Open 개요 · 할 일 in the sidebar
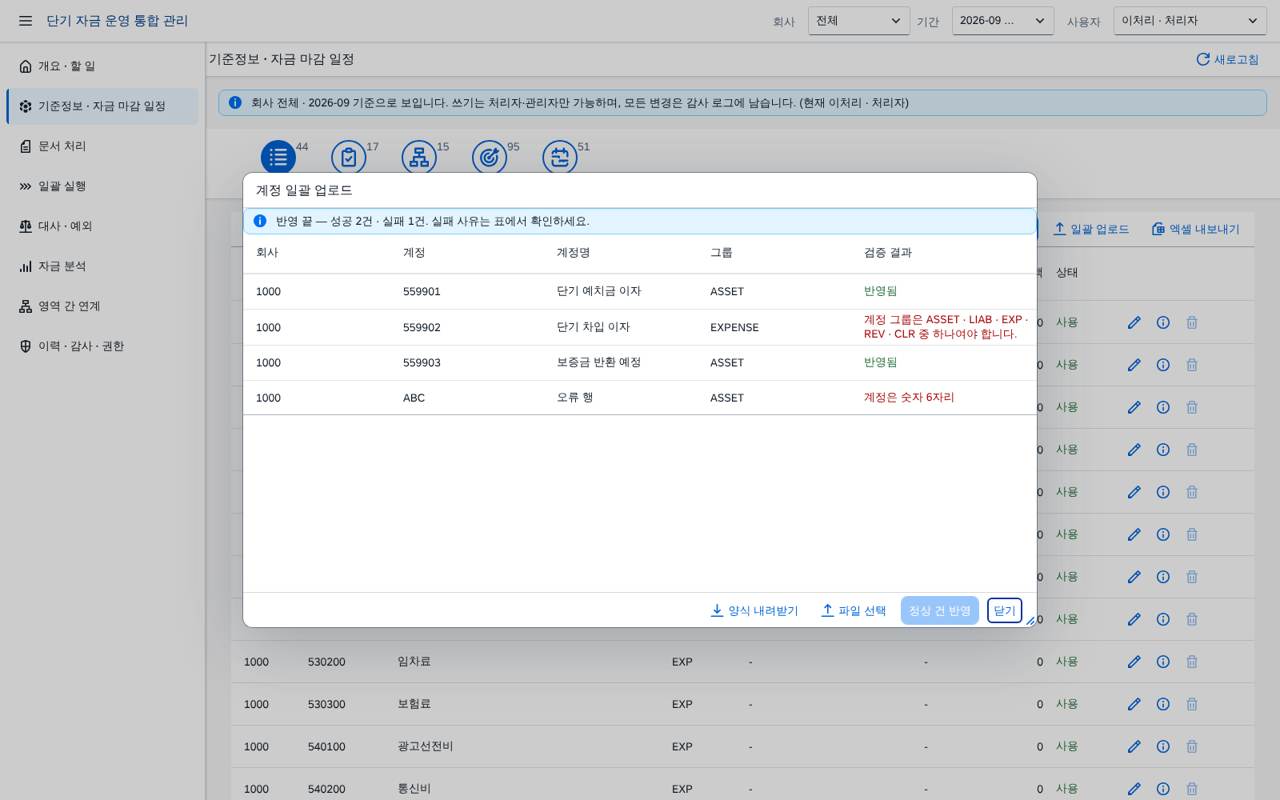The image size is (1280, 800). pos(102,66)
